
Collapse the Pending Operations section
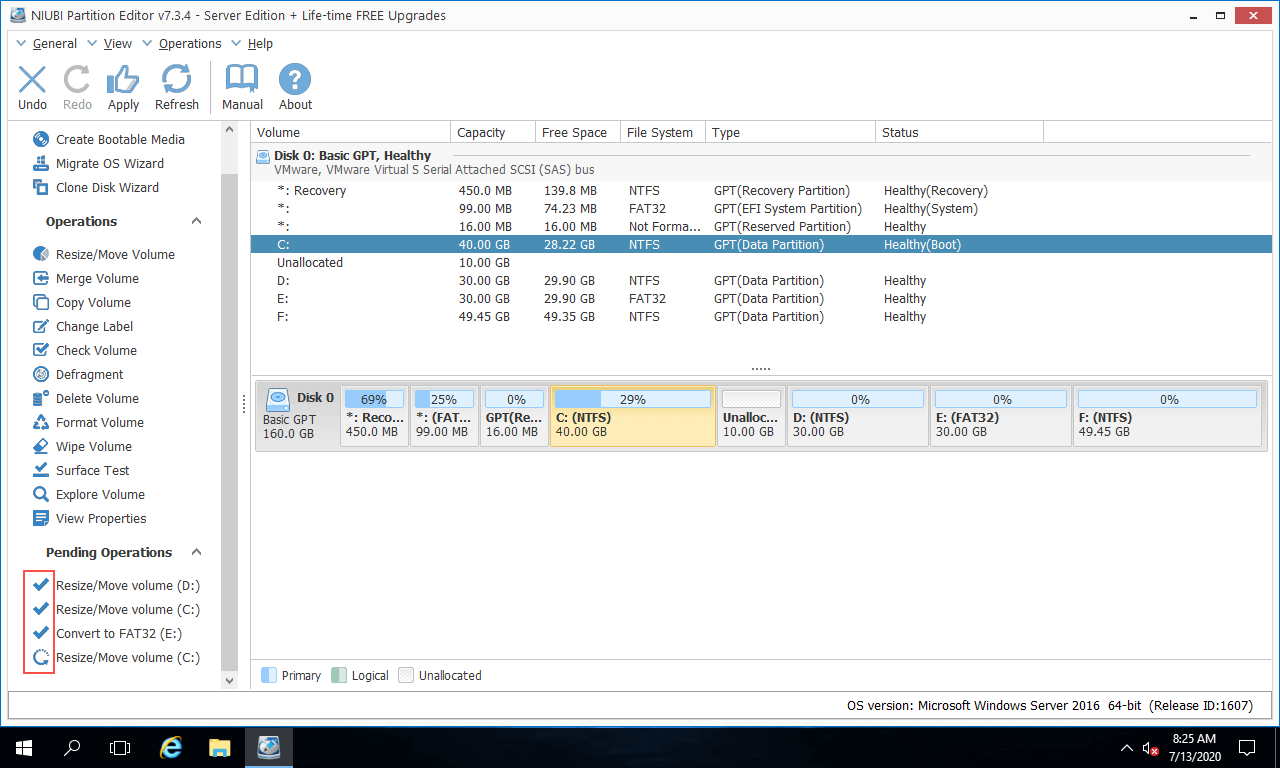197,553
